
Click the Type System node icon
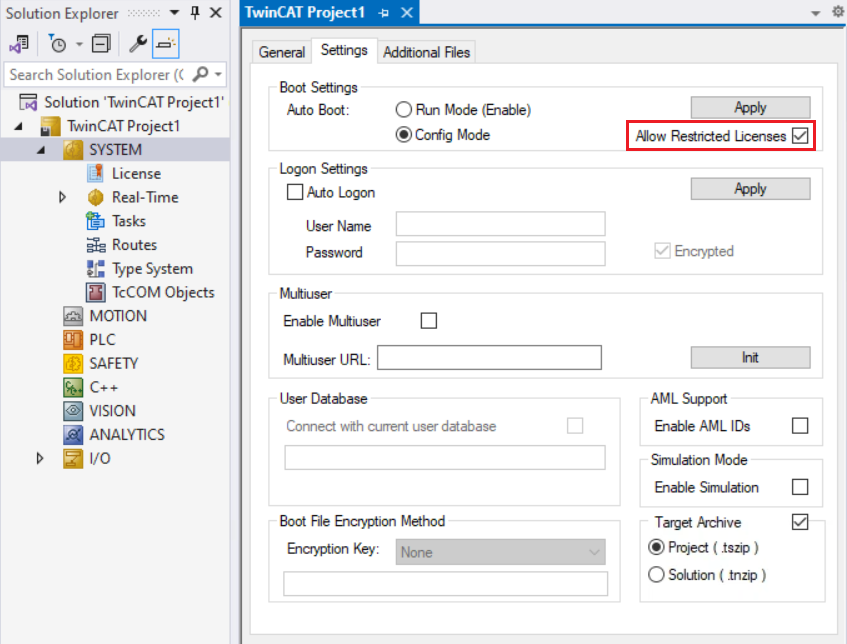96,269
